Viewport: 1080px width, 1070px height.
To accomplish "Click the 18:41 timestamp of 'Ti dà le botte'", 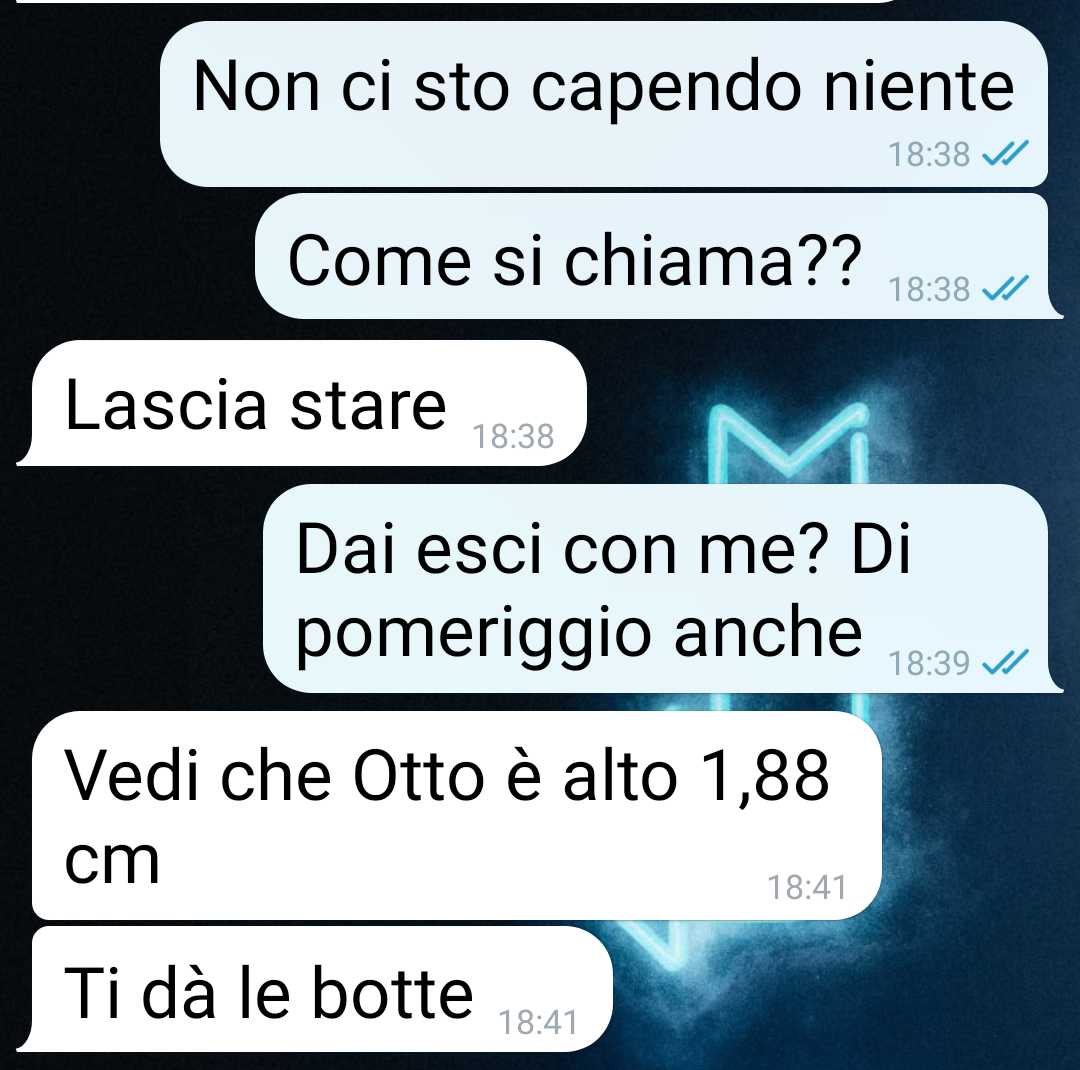I will coord(537,1022).
